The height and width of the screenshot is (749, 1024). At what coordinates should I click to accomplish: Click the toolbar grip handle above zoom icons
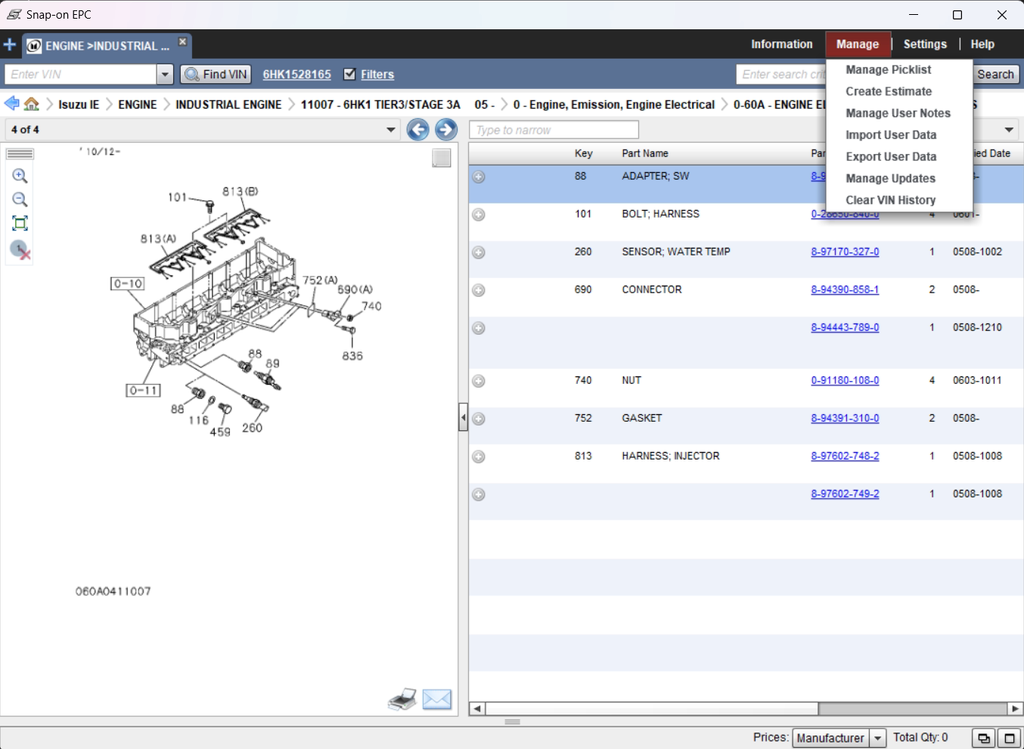coord(20,154)
